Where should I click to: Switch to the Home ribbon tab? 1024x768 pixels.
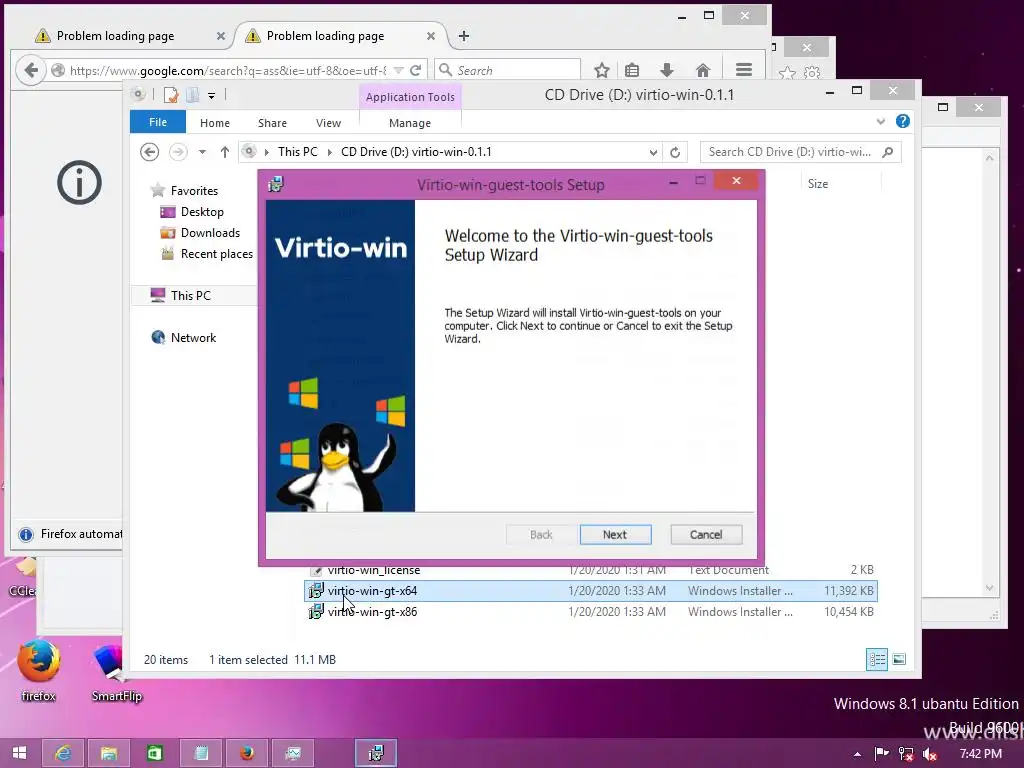coord(215,123)
